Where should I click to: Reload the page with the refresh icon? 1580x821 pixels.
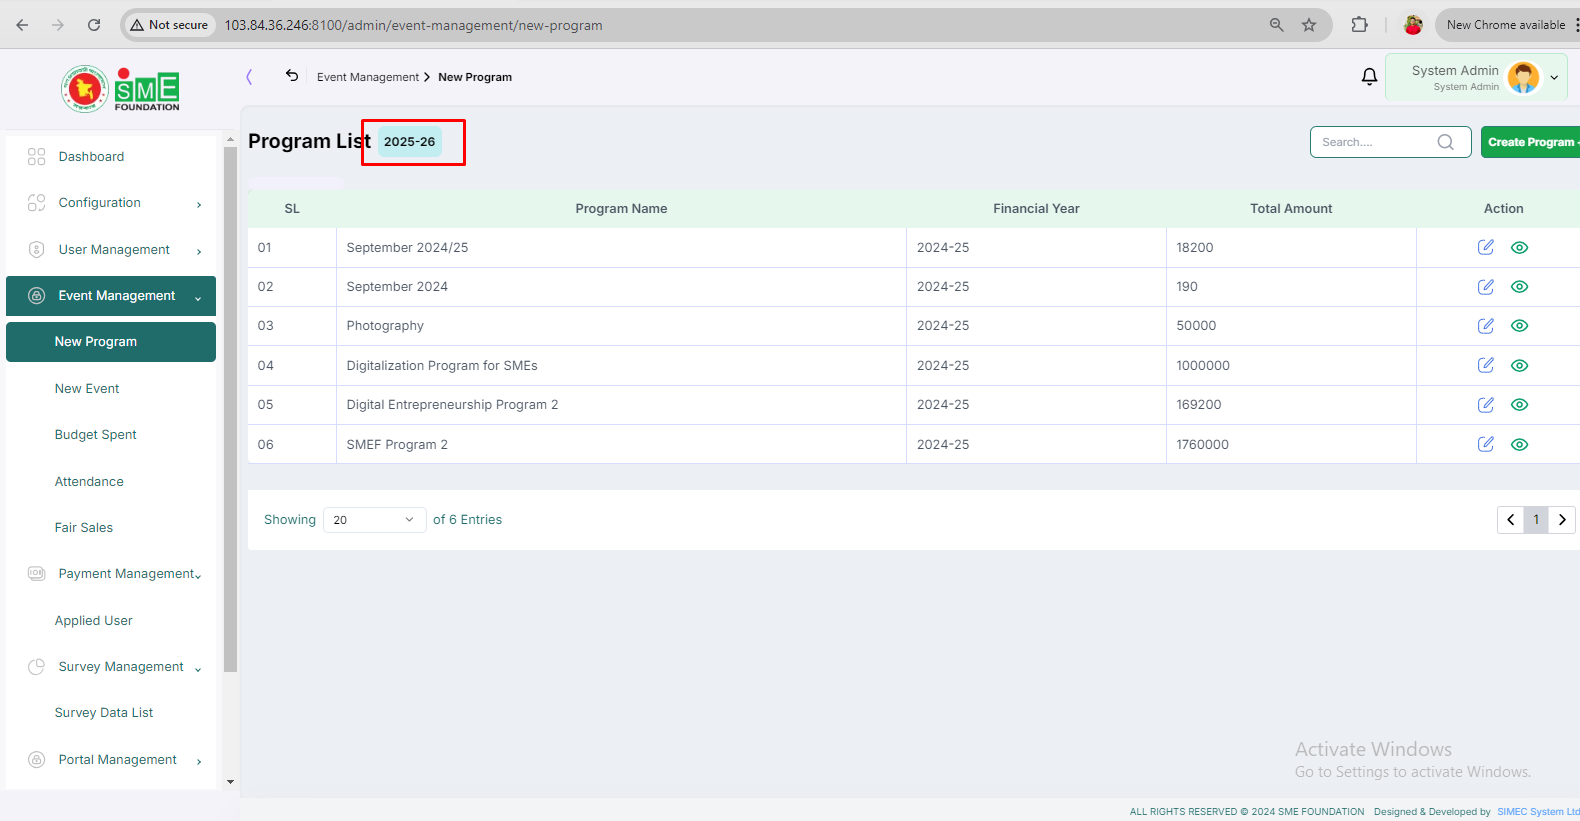(94, 25)
